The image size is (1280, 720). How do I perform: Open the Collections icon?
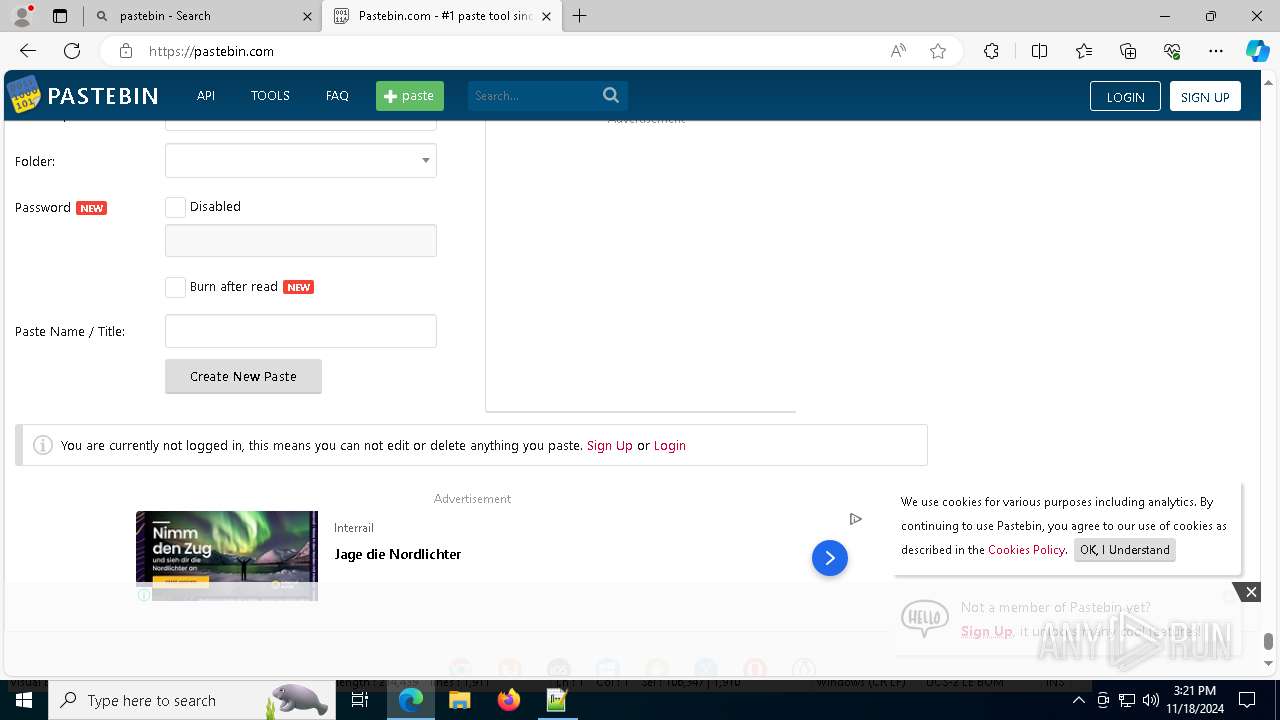pos(1128,51)
